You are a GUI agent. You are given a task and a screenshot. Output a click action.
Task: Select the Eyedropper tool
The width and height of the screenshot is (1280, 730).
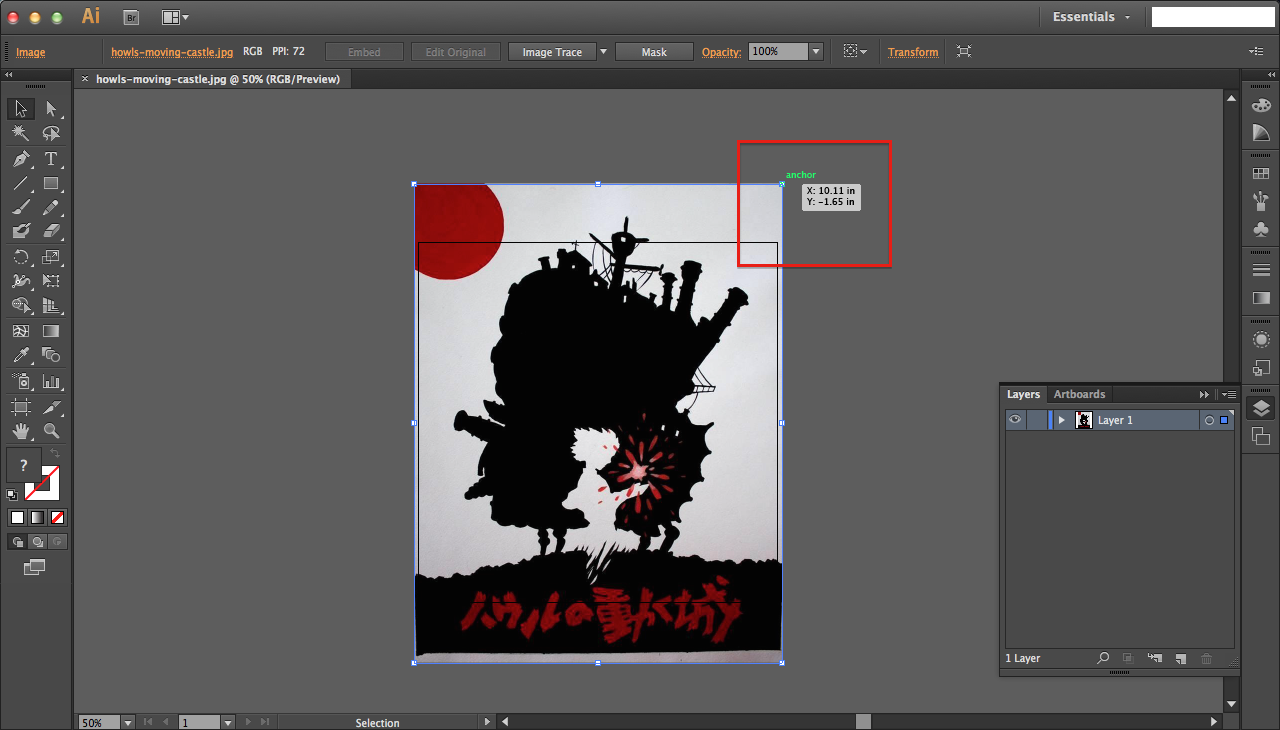[21, 356]
